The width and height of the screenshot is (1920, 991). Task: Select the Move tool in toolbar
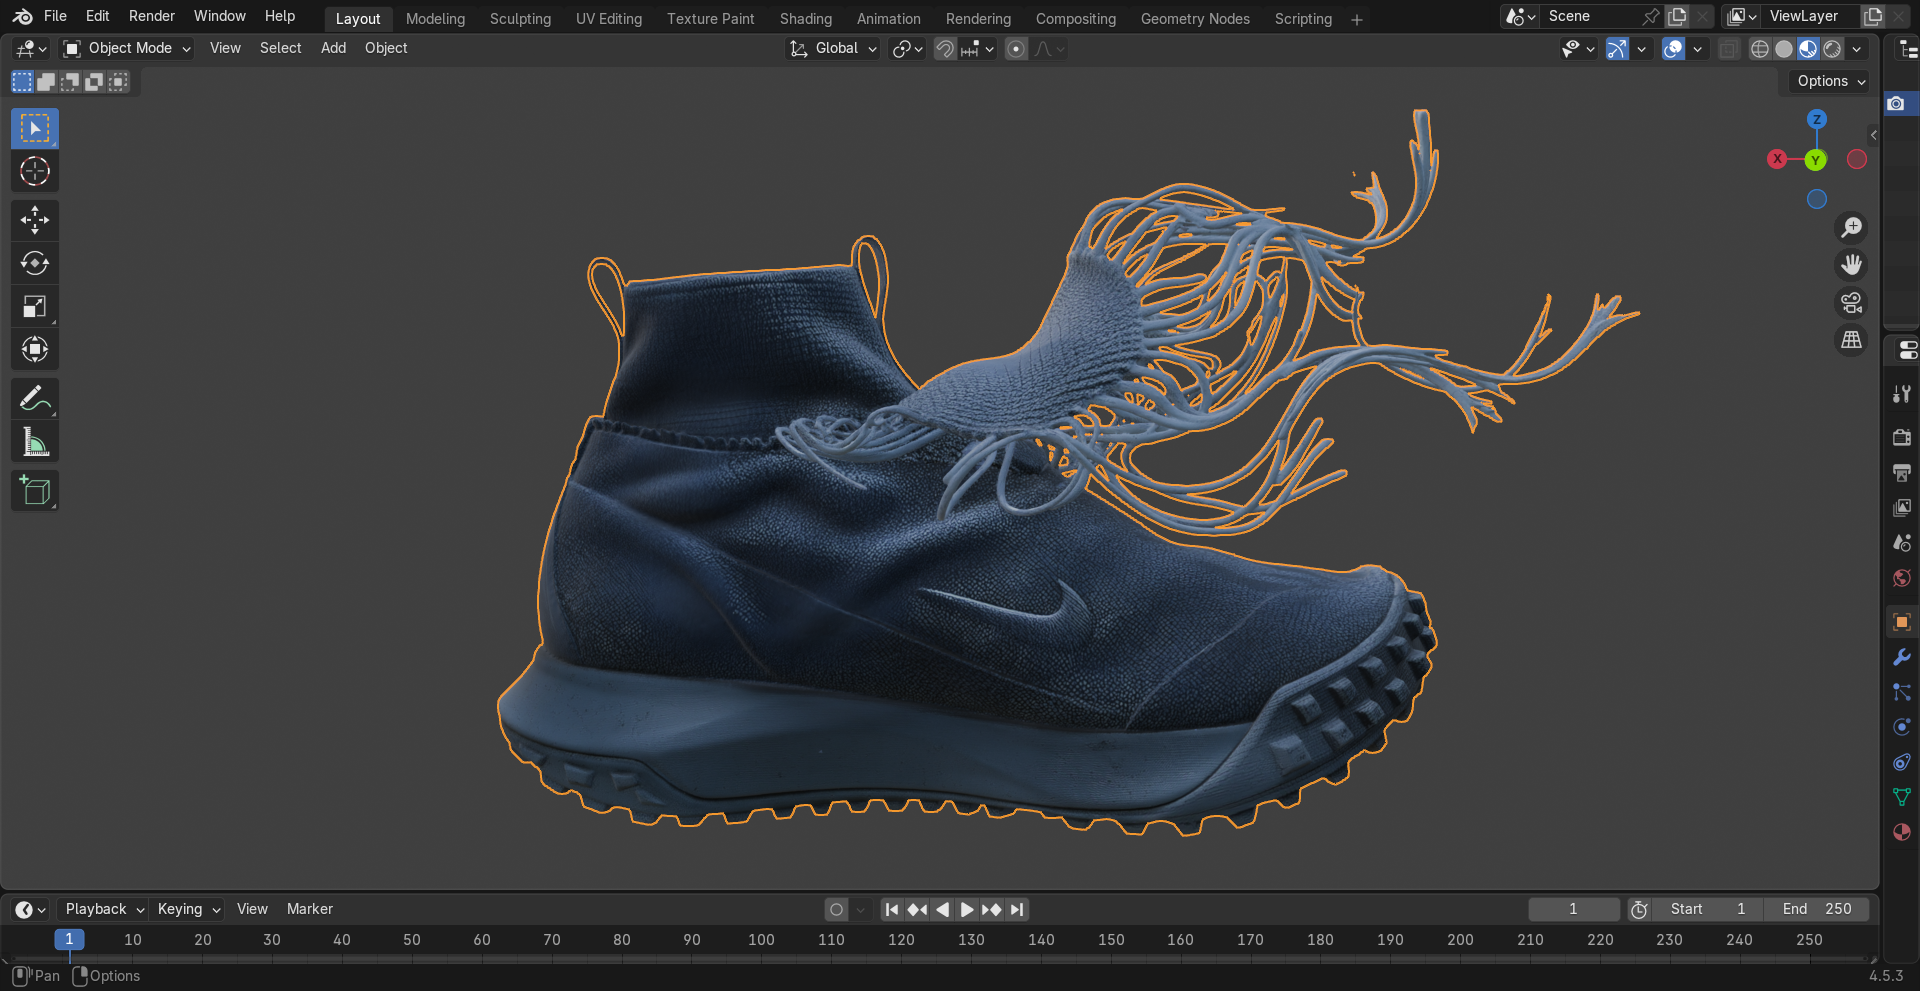tap(35, 220)
